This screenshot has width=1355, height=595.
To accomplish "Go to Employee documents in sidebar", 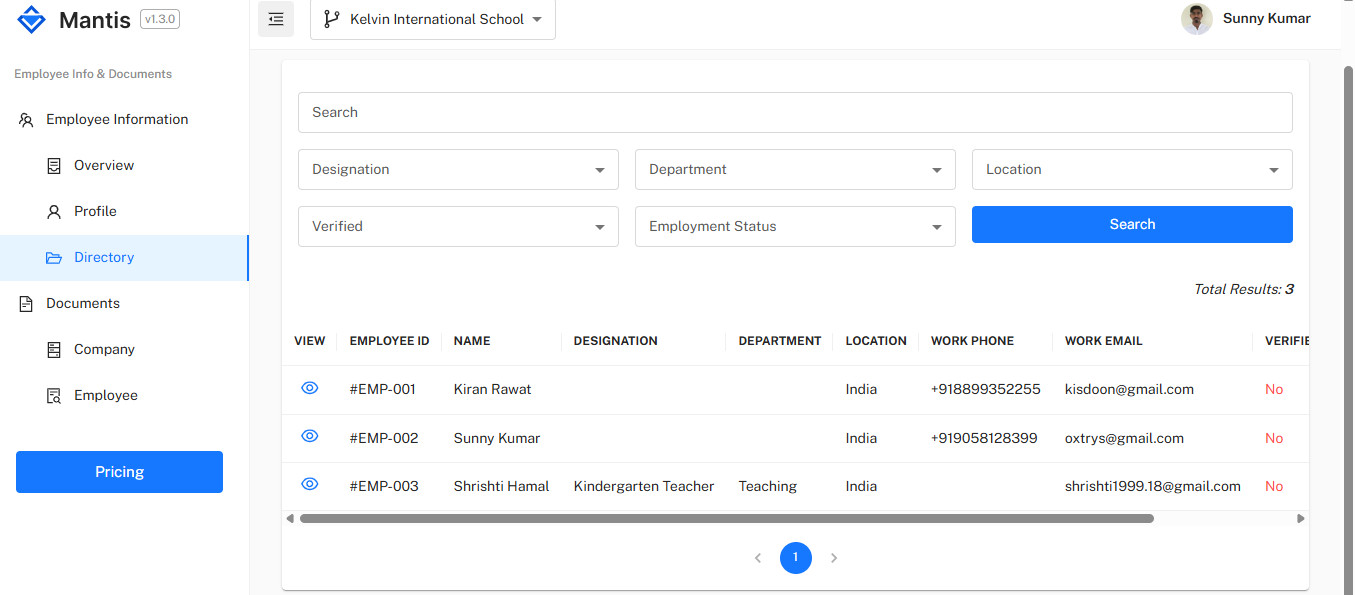I will (x=124, y=396).
